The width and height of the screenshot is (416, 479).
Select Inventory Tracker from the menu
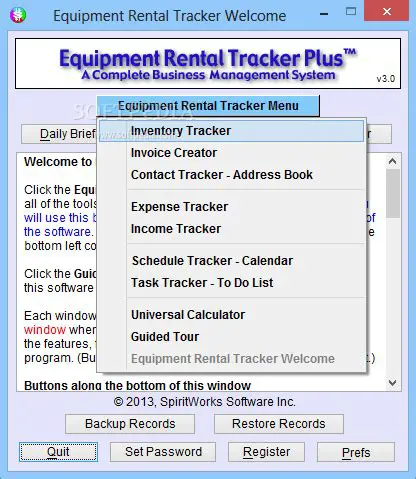(x=231, y=131)
